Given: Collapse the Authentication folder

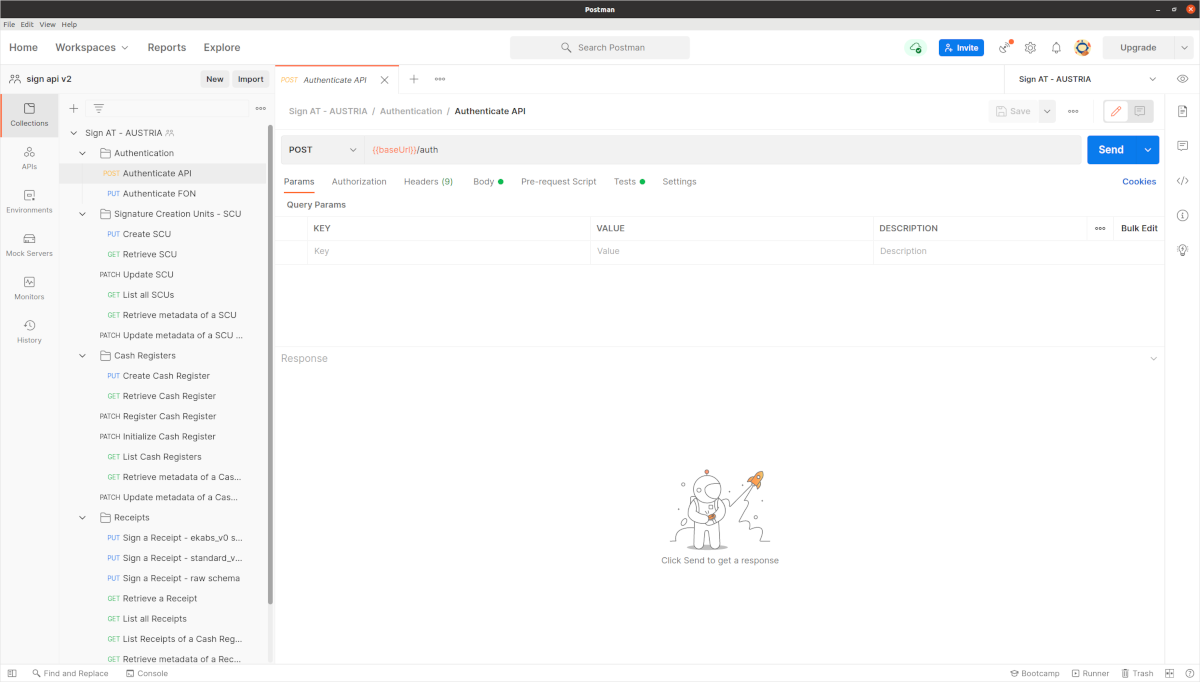Looking at the screenshot, I should point(83,153).
